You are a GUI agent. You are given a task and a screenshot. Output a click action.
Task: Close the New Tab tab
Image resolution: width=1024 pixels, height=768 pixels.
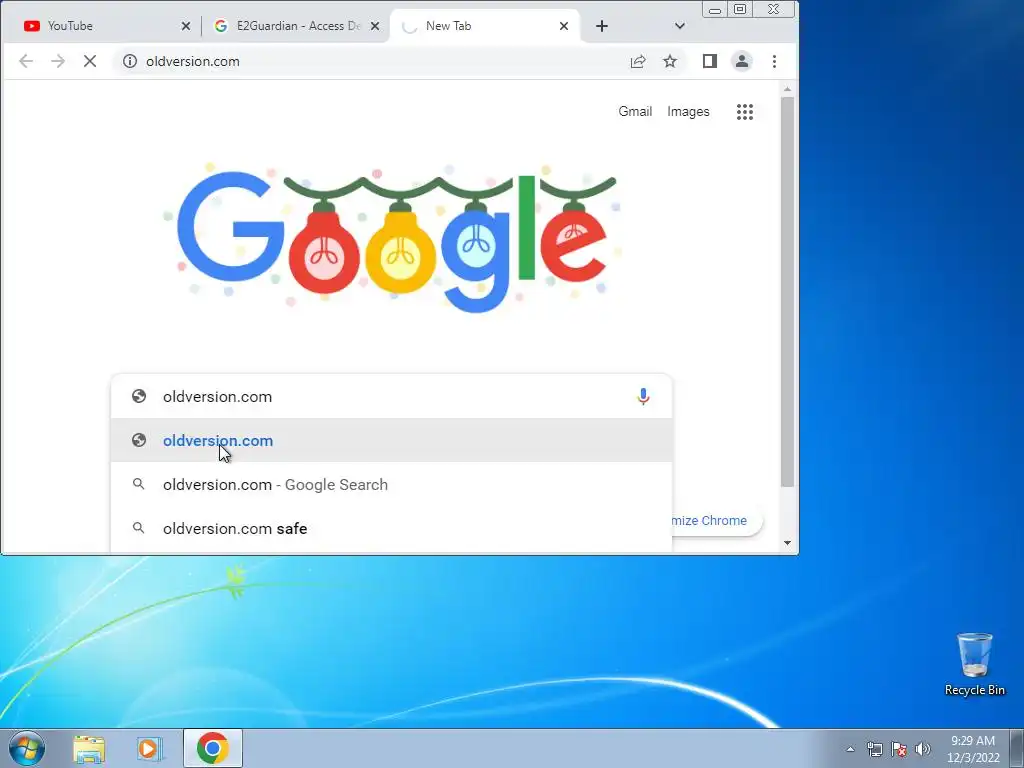[564, 26]
